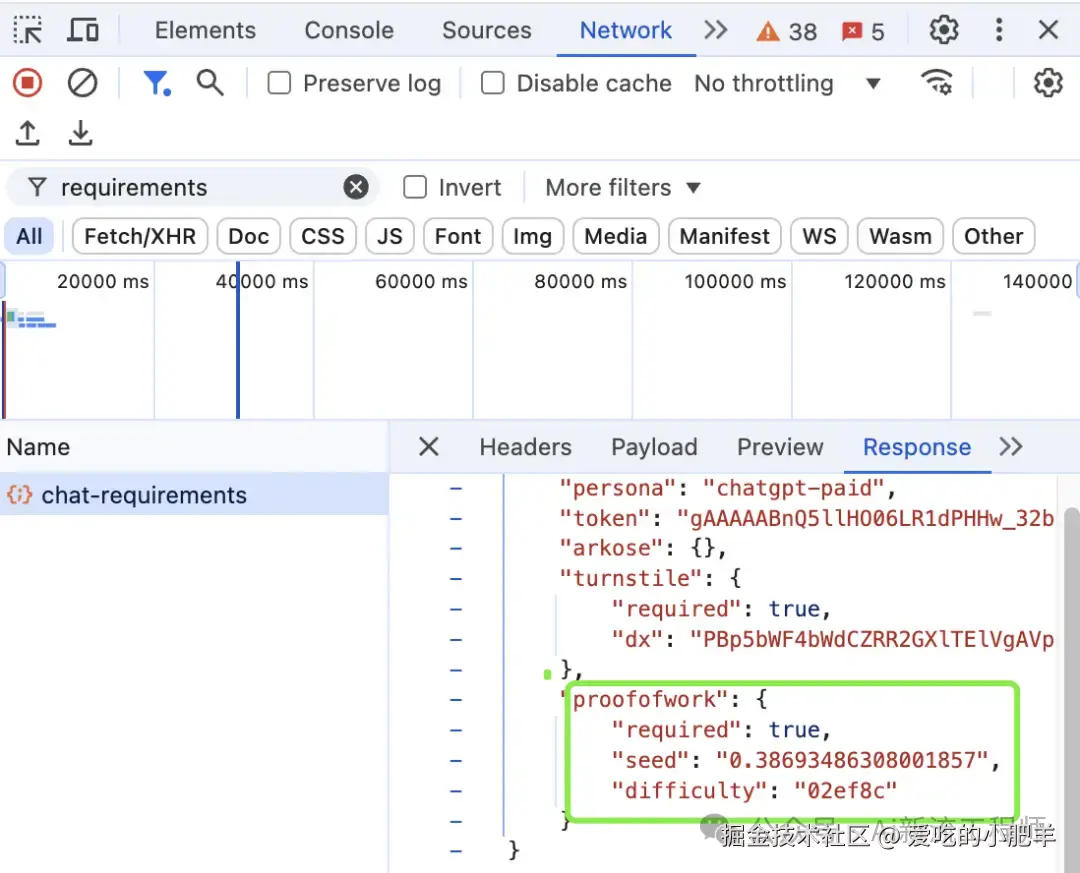Switch to the Console tab
The image size is (1080, 873).
349,30
